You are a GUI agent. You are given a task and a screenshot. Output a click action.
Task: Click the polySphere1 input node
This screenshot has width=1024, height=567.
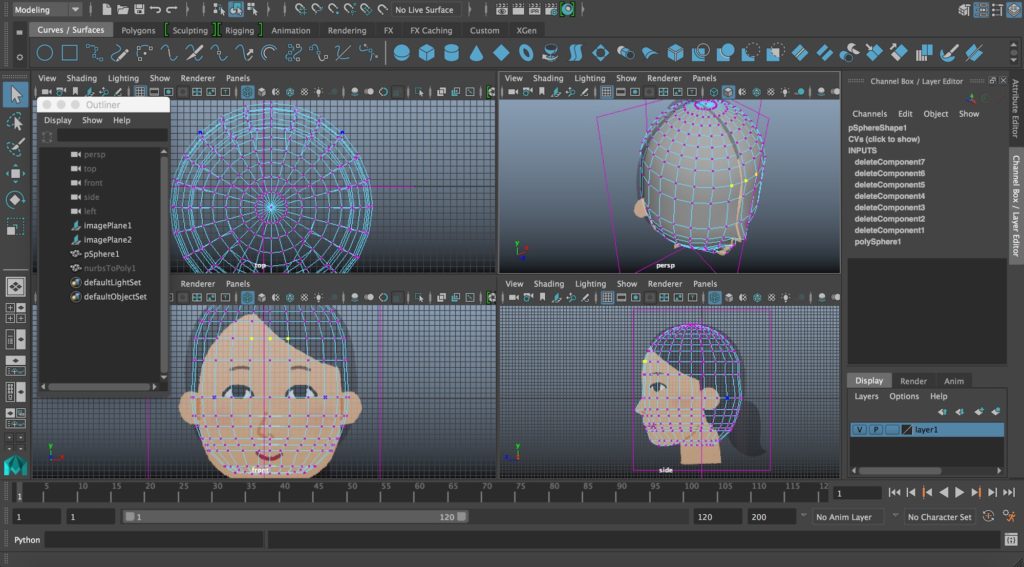[x=877, y=242]
